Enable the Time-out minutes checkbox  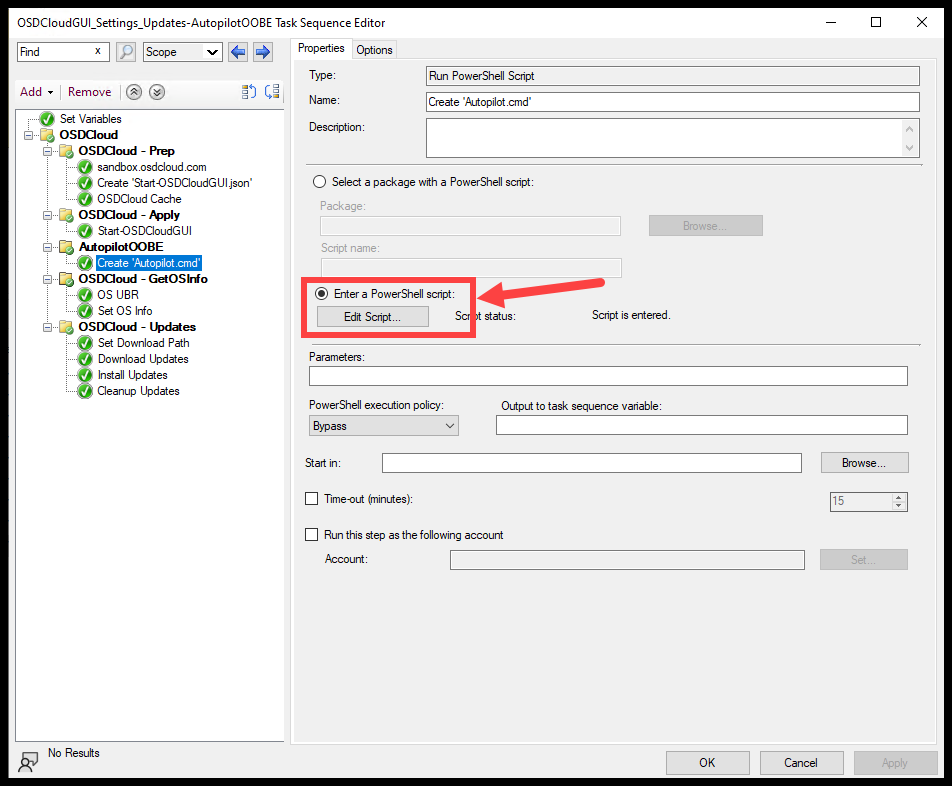click(312, 499)
